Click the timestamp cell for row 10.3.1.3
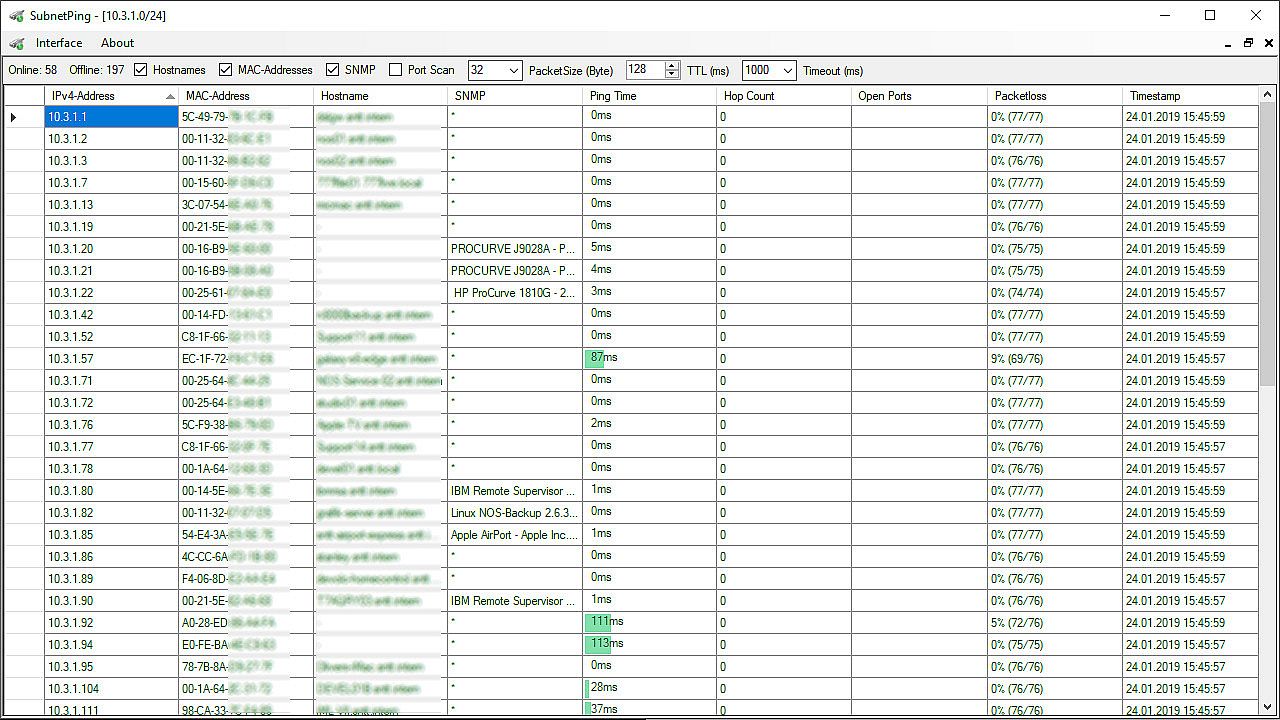This screenshot has height=720, width=1280. (1189, 161)
